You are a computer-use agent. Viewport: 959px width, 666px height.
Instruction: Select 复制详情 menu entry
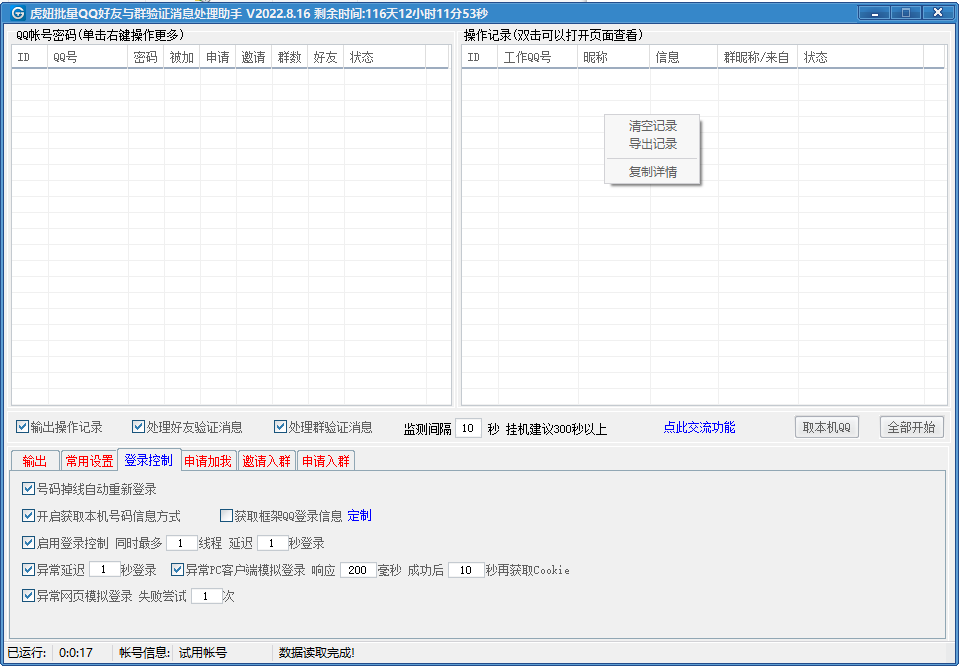652,172
